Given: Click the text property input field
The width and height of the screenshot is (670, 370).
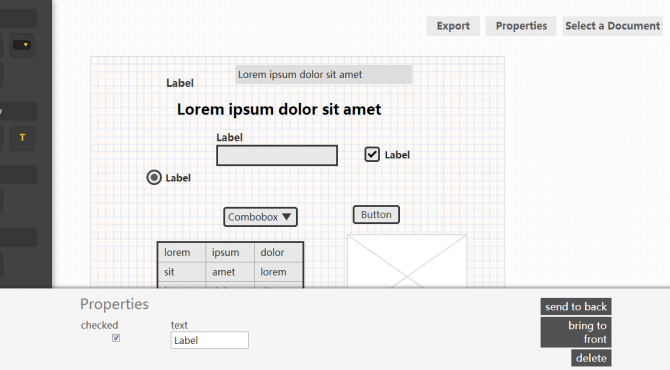Looking at the screenshot, I should pyautogui.click(x=209, y=340).
